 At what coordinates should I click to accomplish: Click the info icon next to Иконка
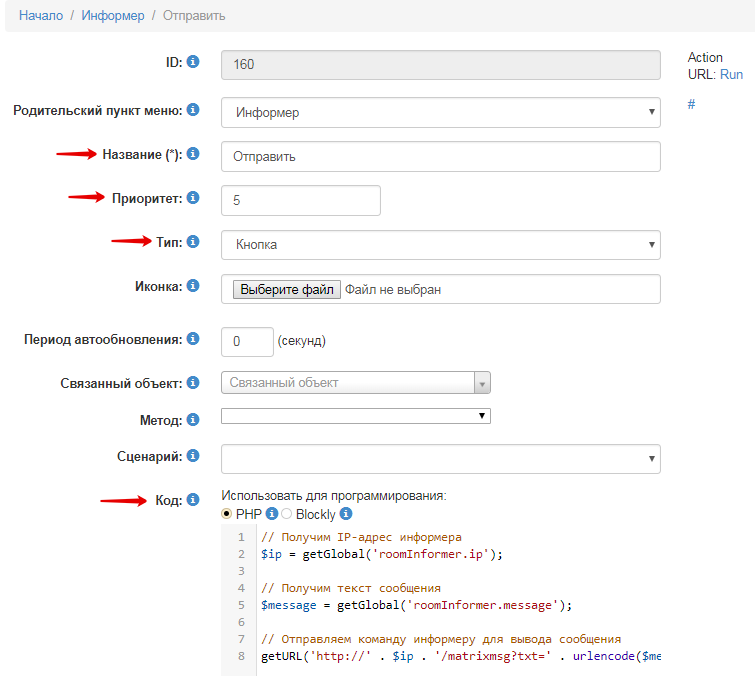click(x=193, y=286)
